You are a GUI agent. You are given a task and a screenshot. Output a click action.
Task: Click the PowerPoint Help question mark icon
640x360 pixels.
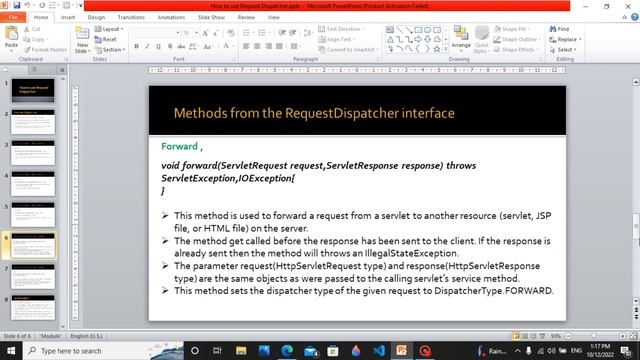pos(635,17)
